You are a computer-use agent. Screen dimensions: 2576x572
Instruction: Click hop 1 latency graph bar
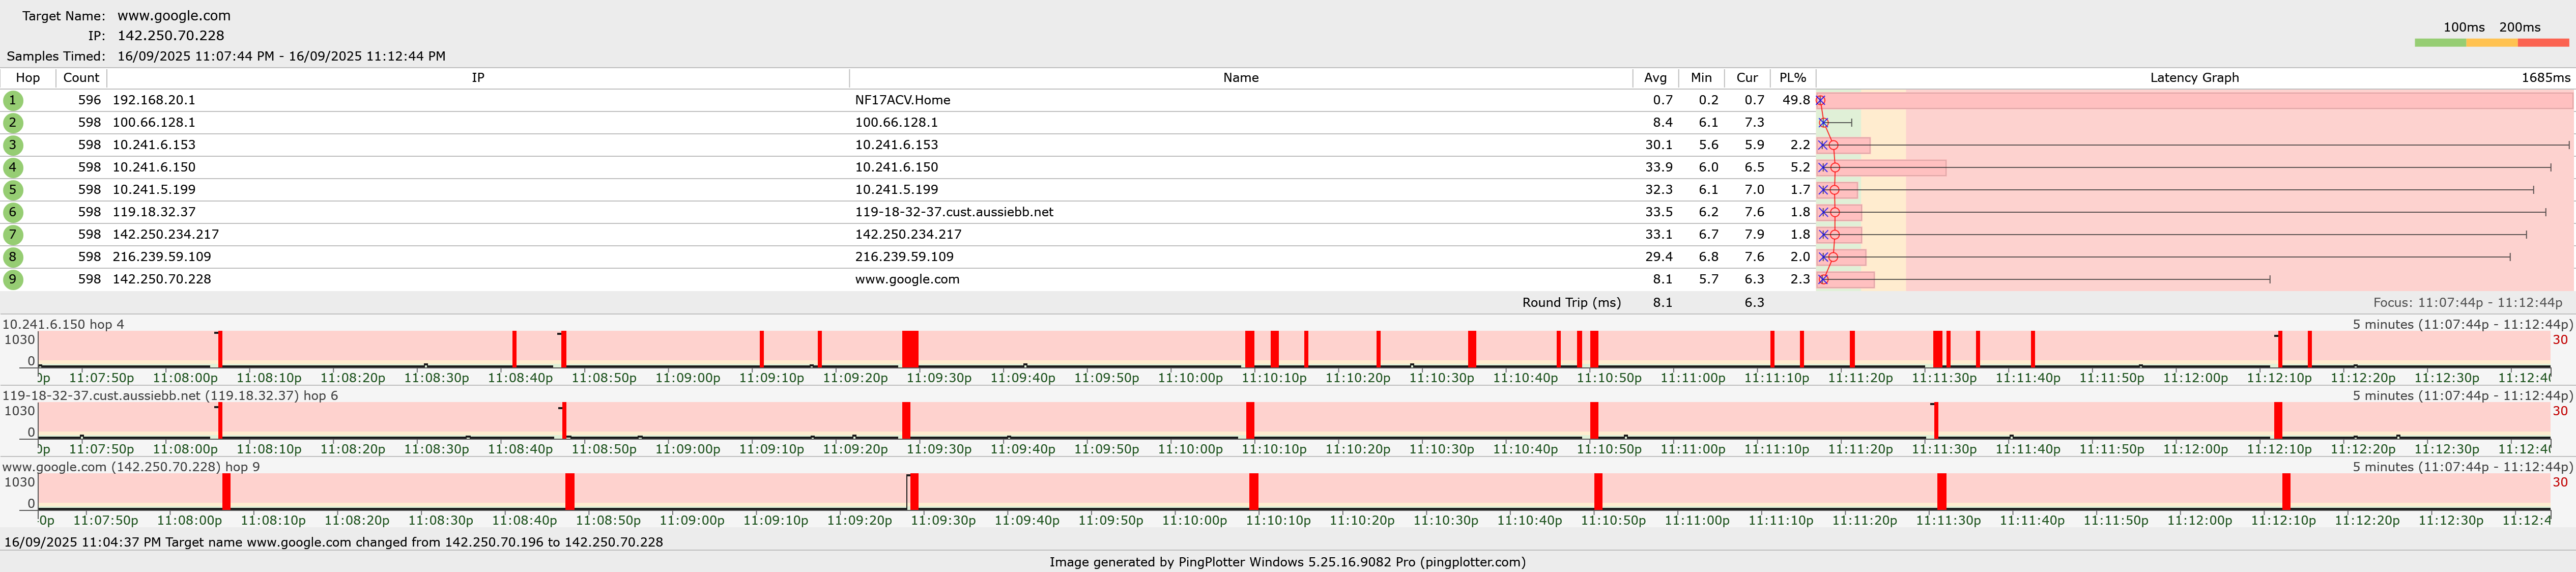[x=2194, y=100]
